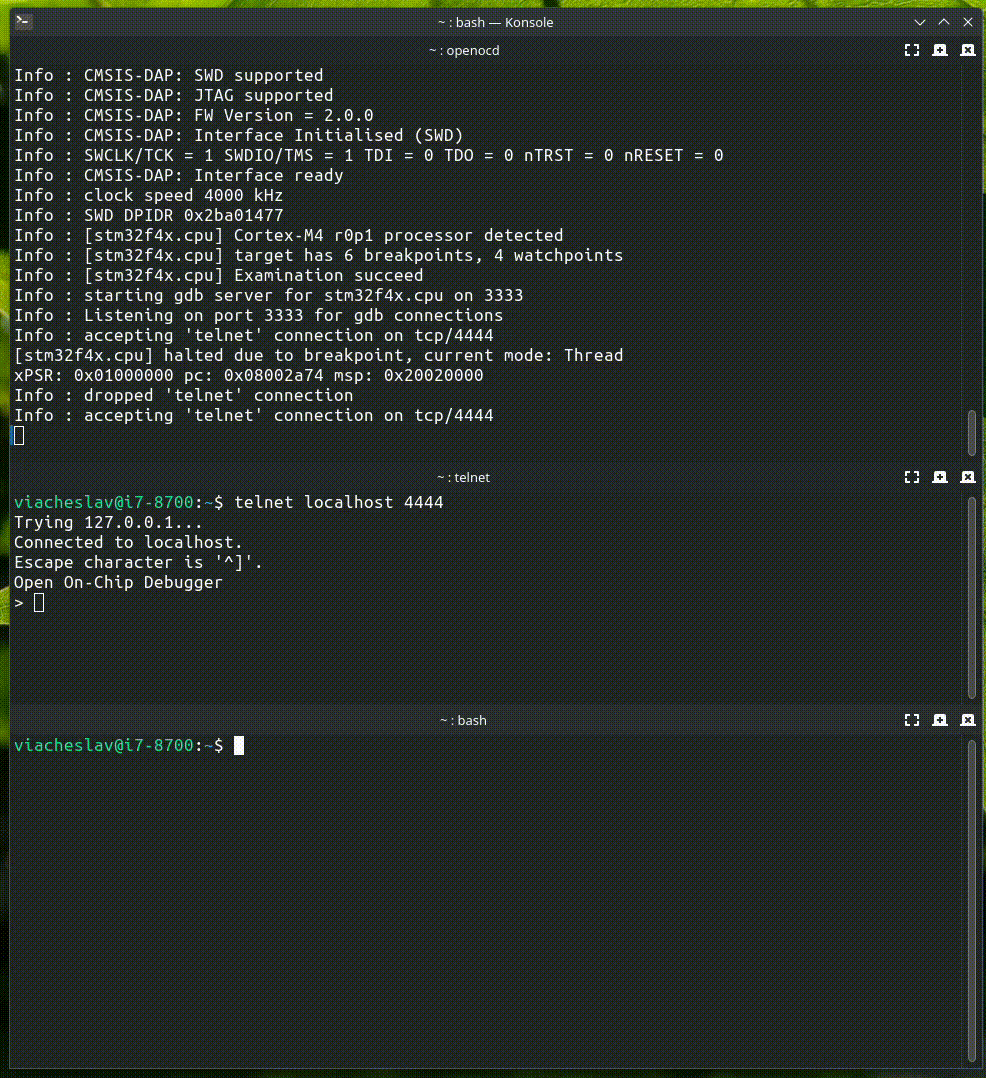Maximize the openocd split pane
Viewport: 986px width, 1078px height.
click(x=912, y=50)
